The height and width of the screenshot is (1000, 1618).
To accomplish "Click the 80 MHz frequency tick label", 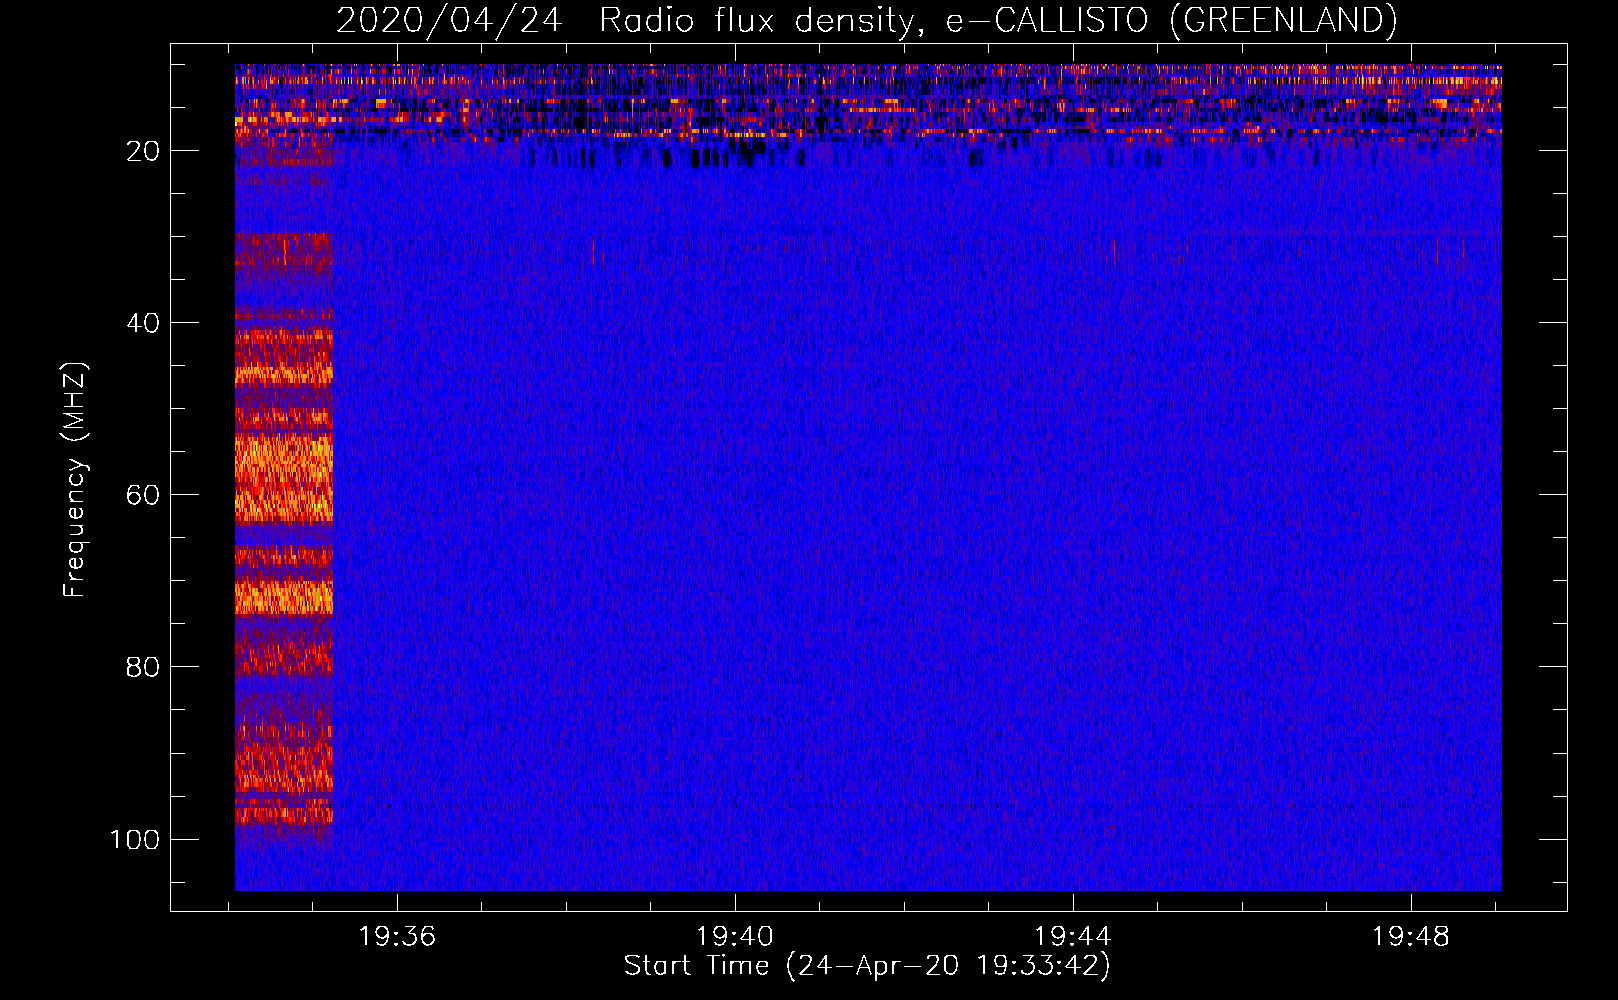I will click(143, 667).
